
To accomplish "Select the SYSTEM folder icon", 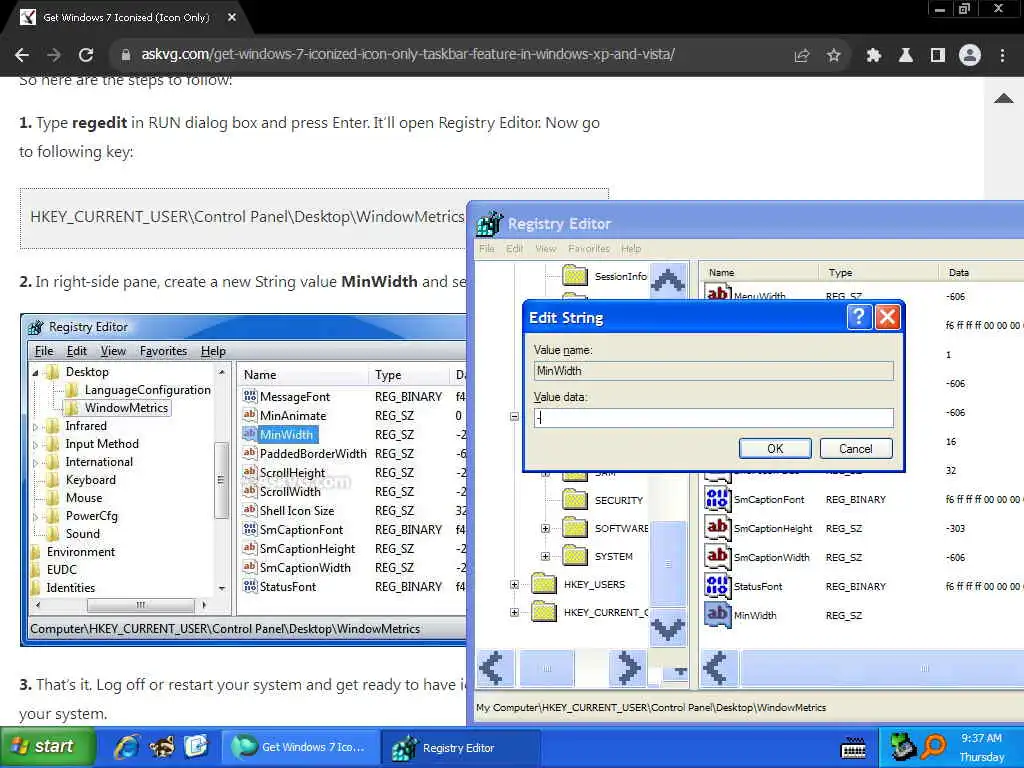I will point(575,556).
